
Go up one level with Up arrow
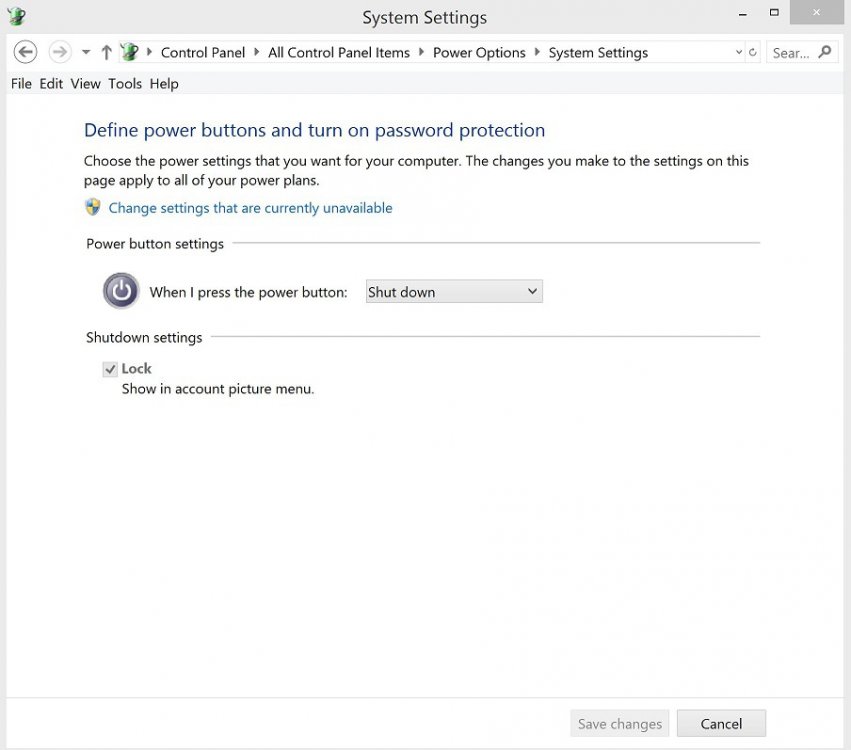106,52
